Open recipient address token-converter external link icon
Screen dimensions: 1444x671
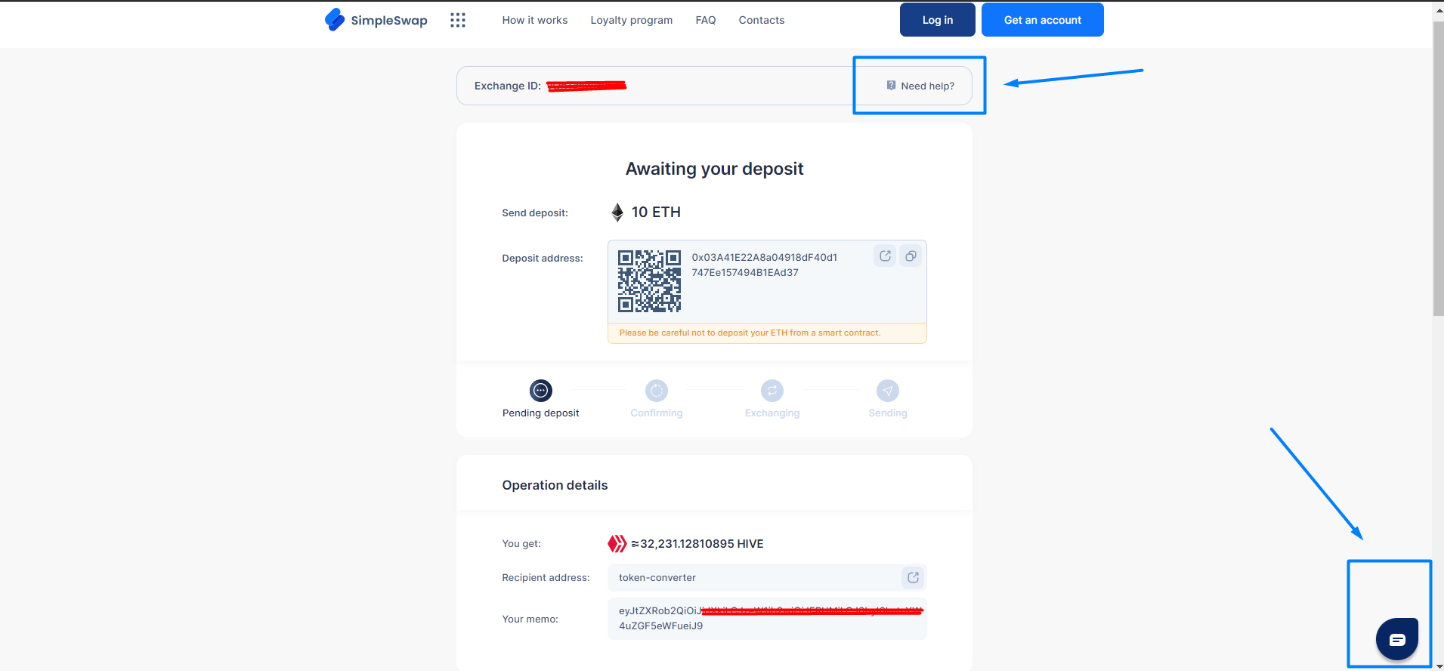(x=913, y=577)
